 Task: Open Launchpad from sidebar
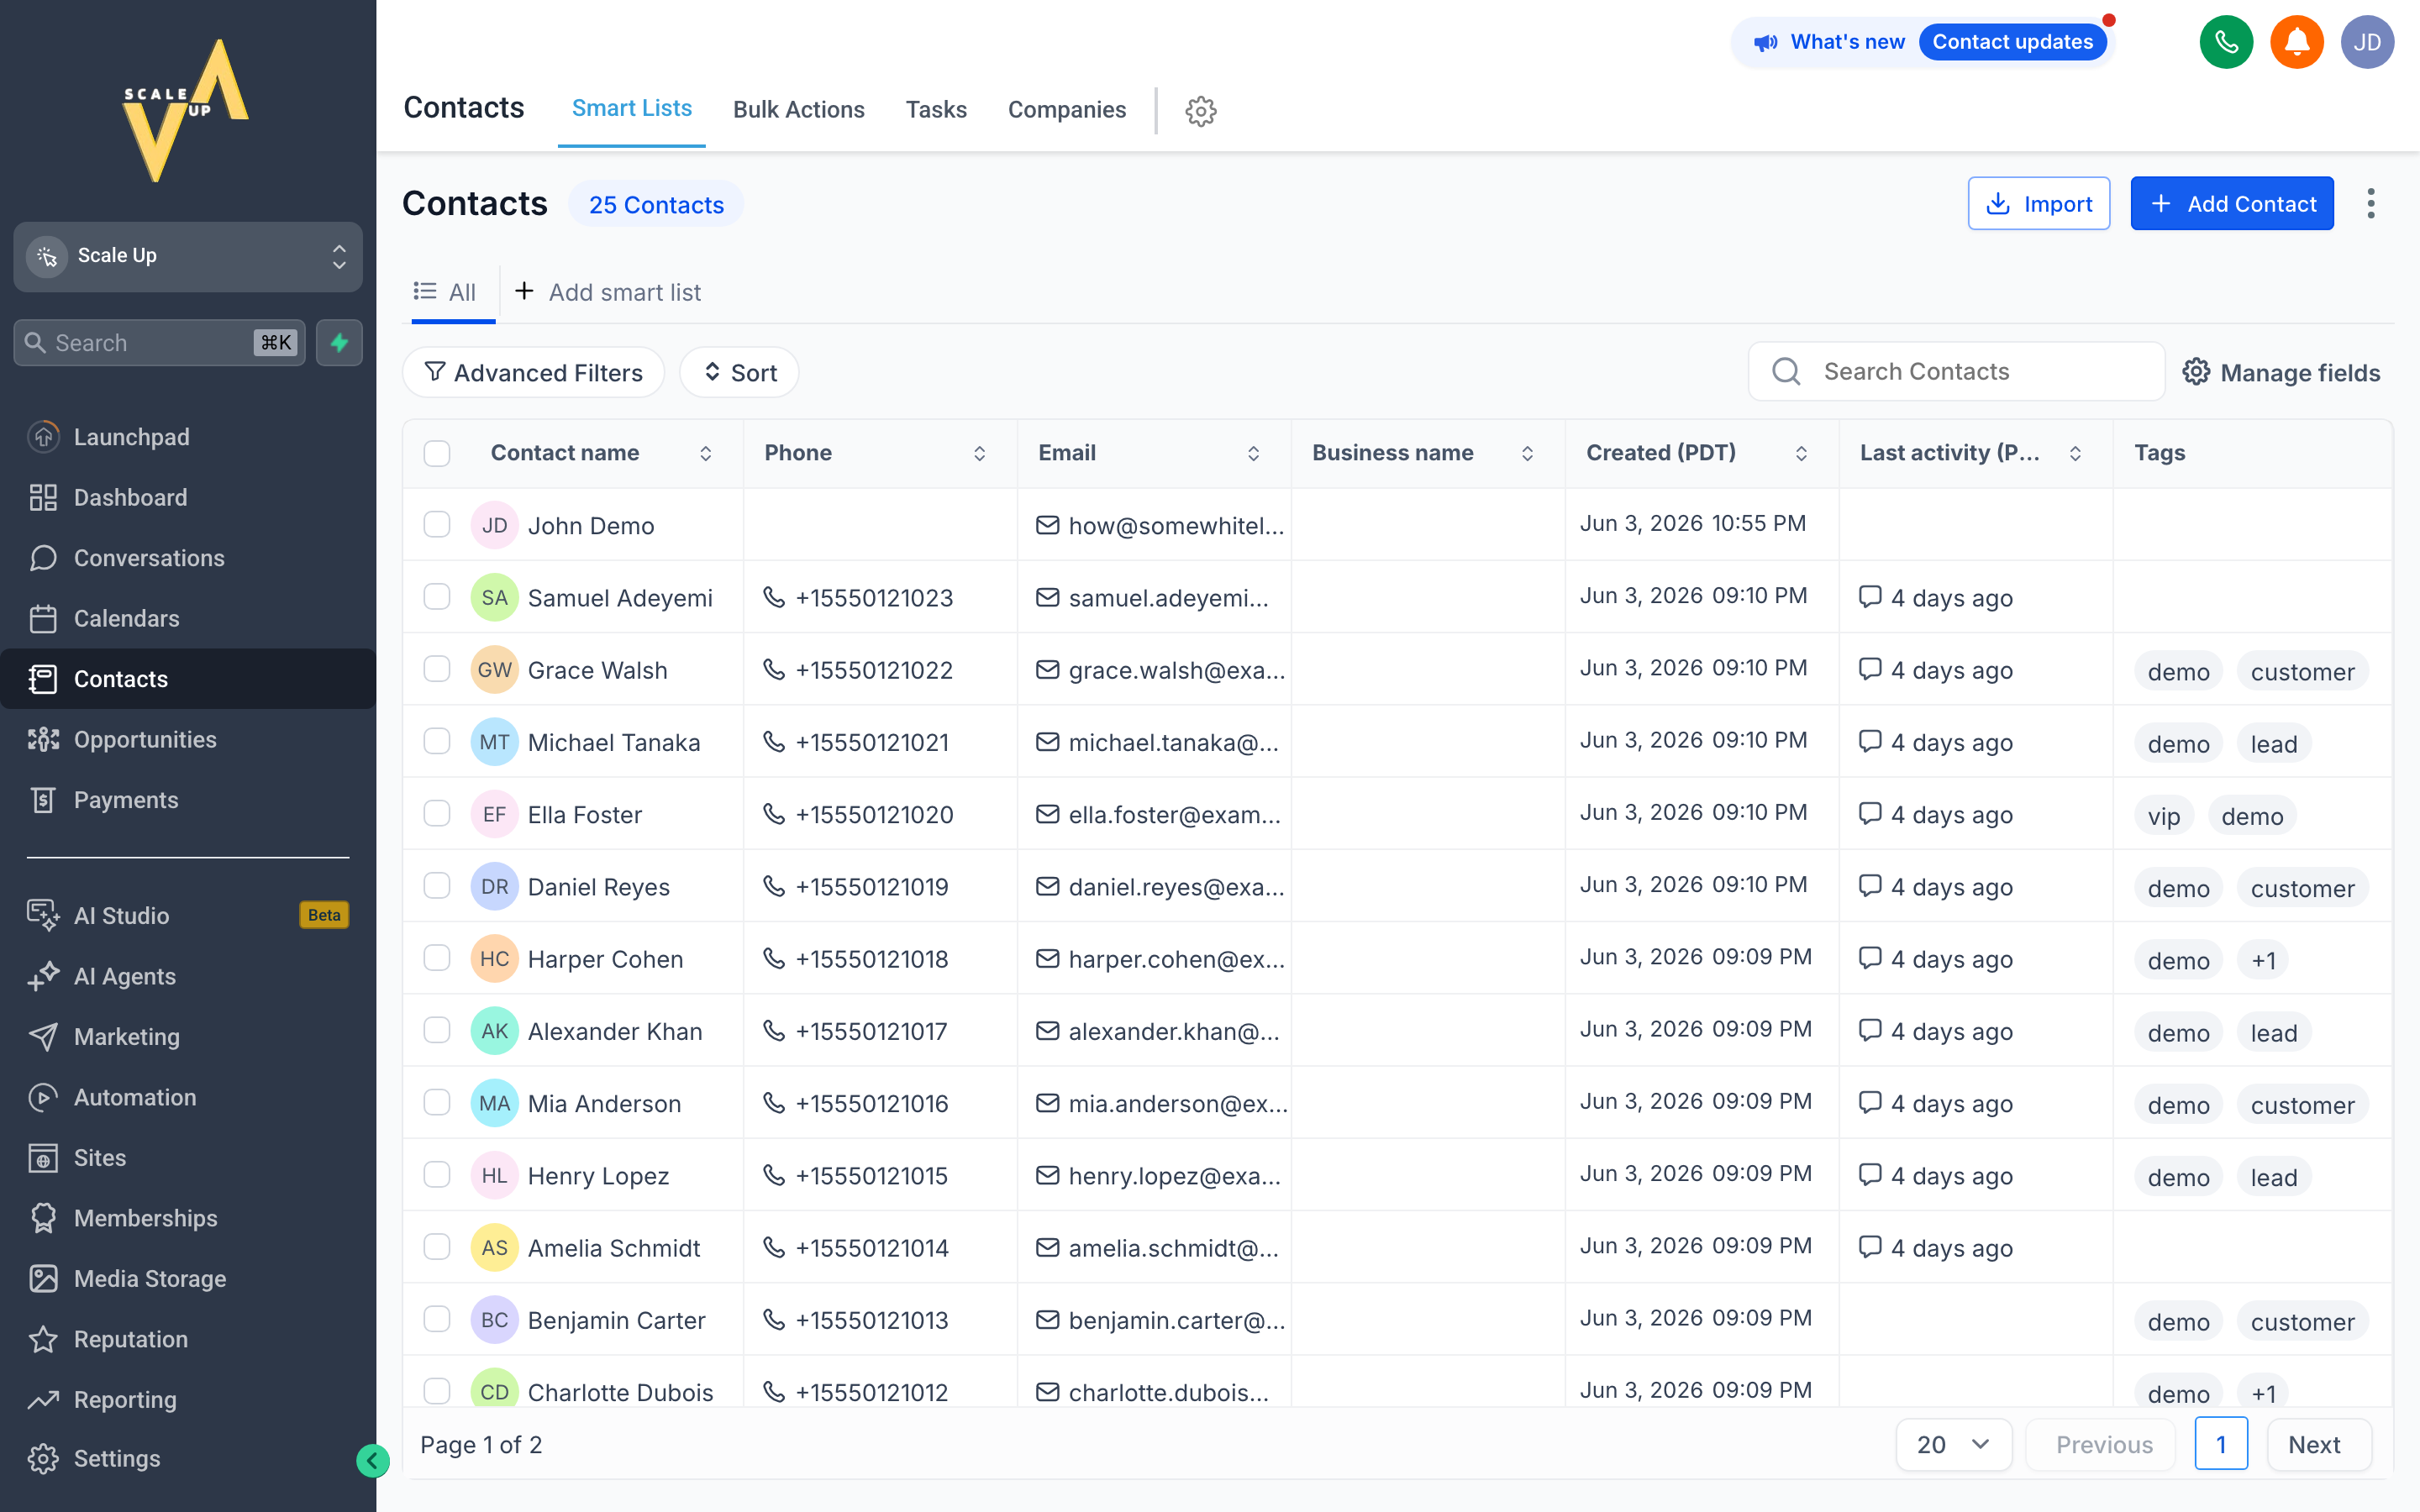(188, 437)
